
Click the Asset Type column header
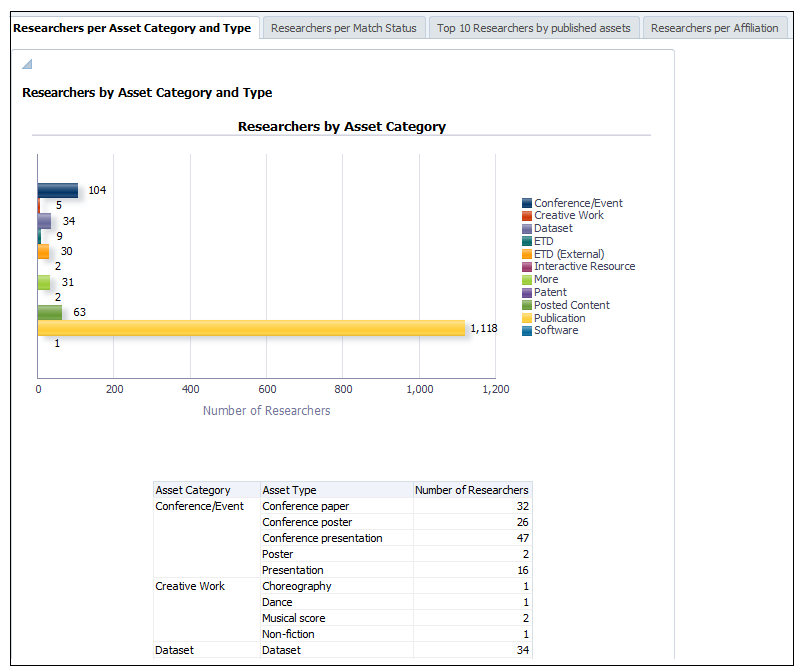(x=290, y=490)
